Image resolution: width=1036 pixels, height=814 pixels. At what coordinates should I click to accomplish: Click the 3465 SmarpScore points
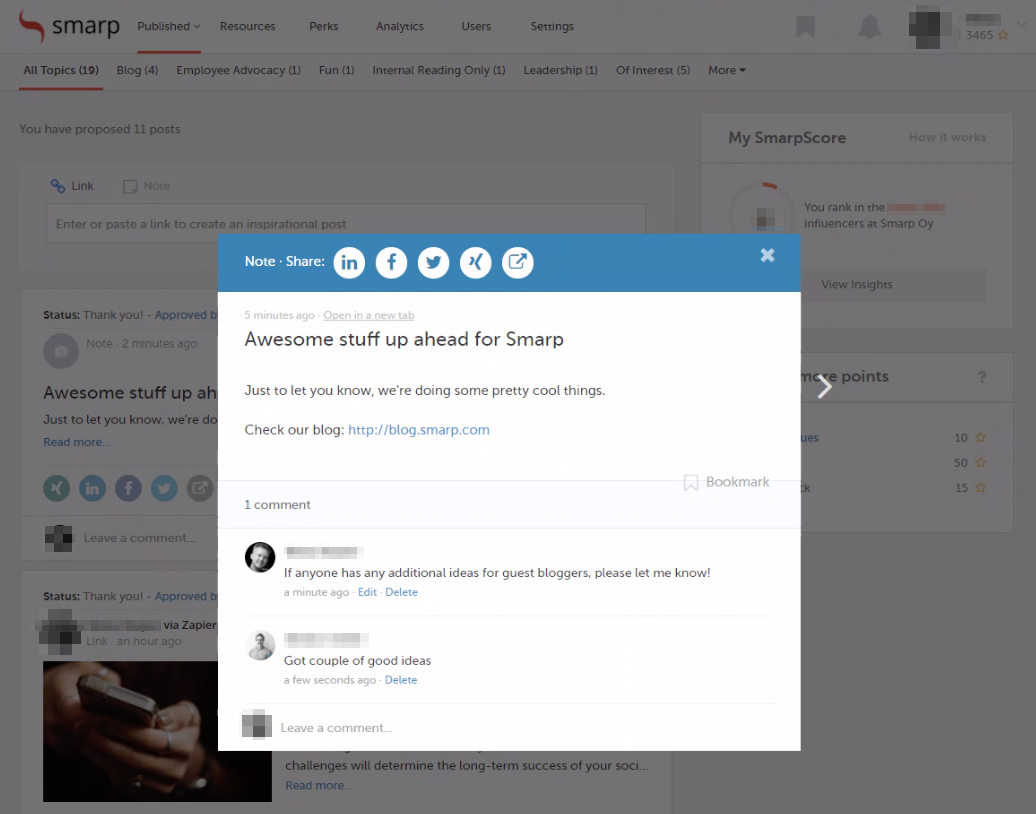[x=986, y=35]
